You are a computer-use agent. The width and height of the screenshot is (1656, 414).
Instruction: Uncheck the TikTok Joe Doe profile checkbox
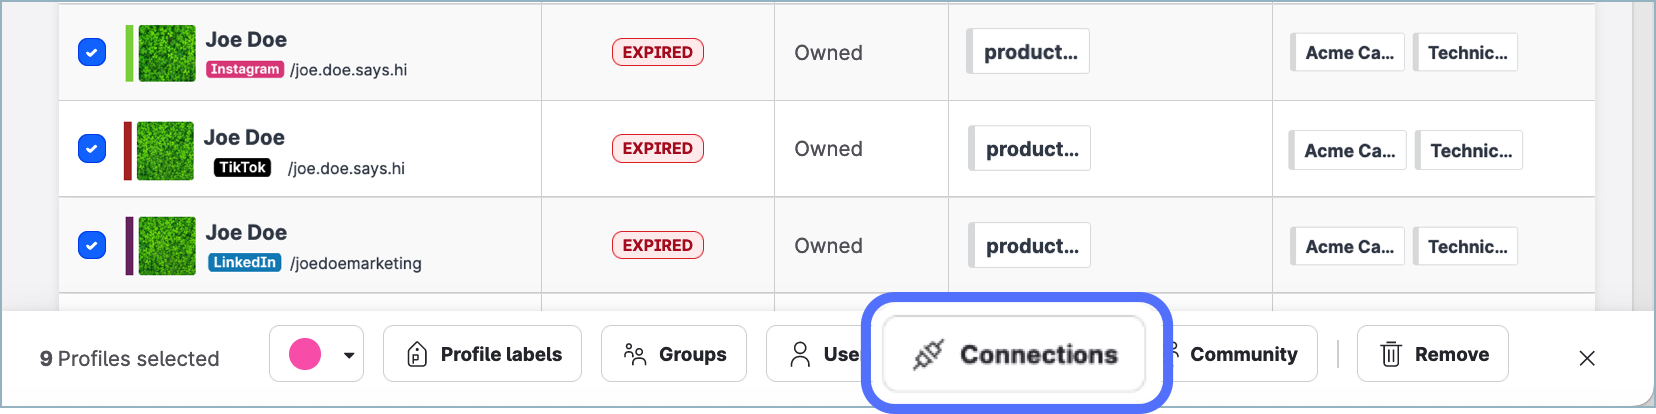point(92,149)
